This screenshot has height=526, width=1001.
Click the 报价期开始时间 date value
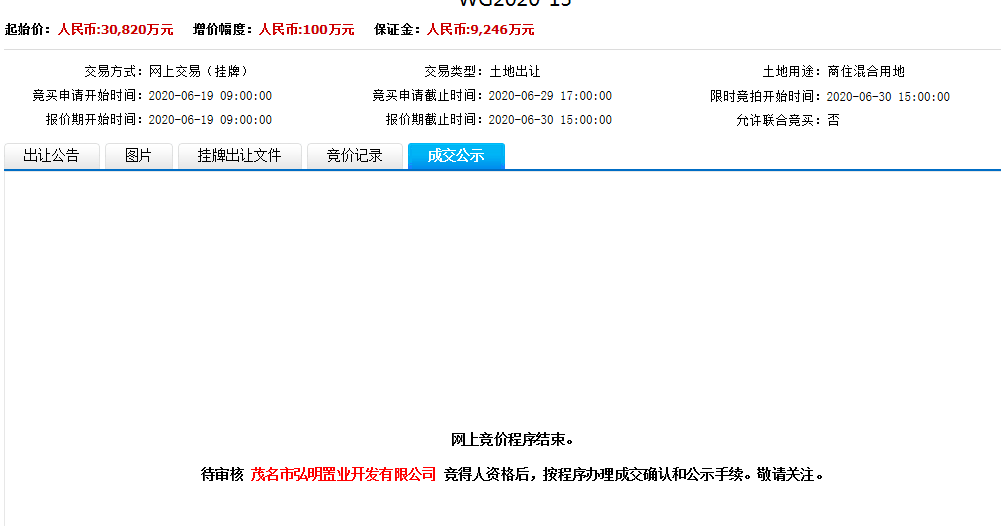point(210,120)
